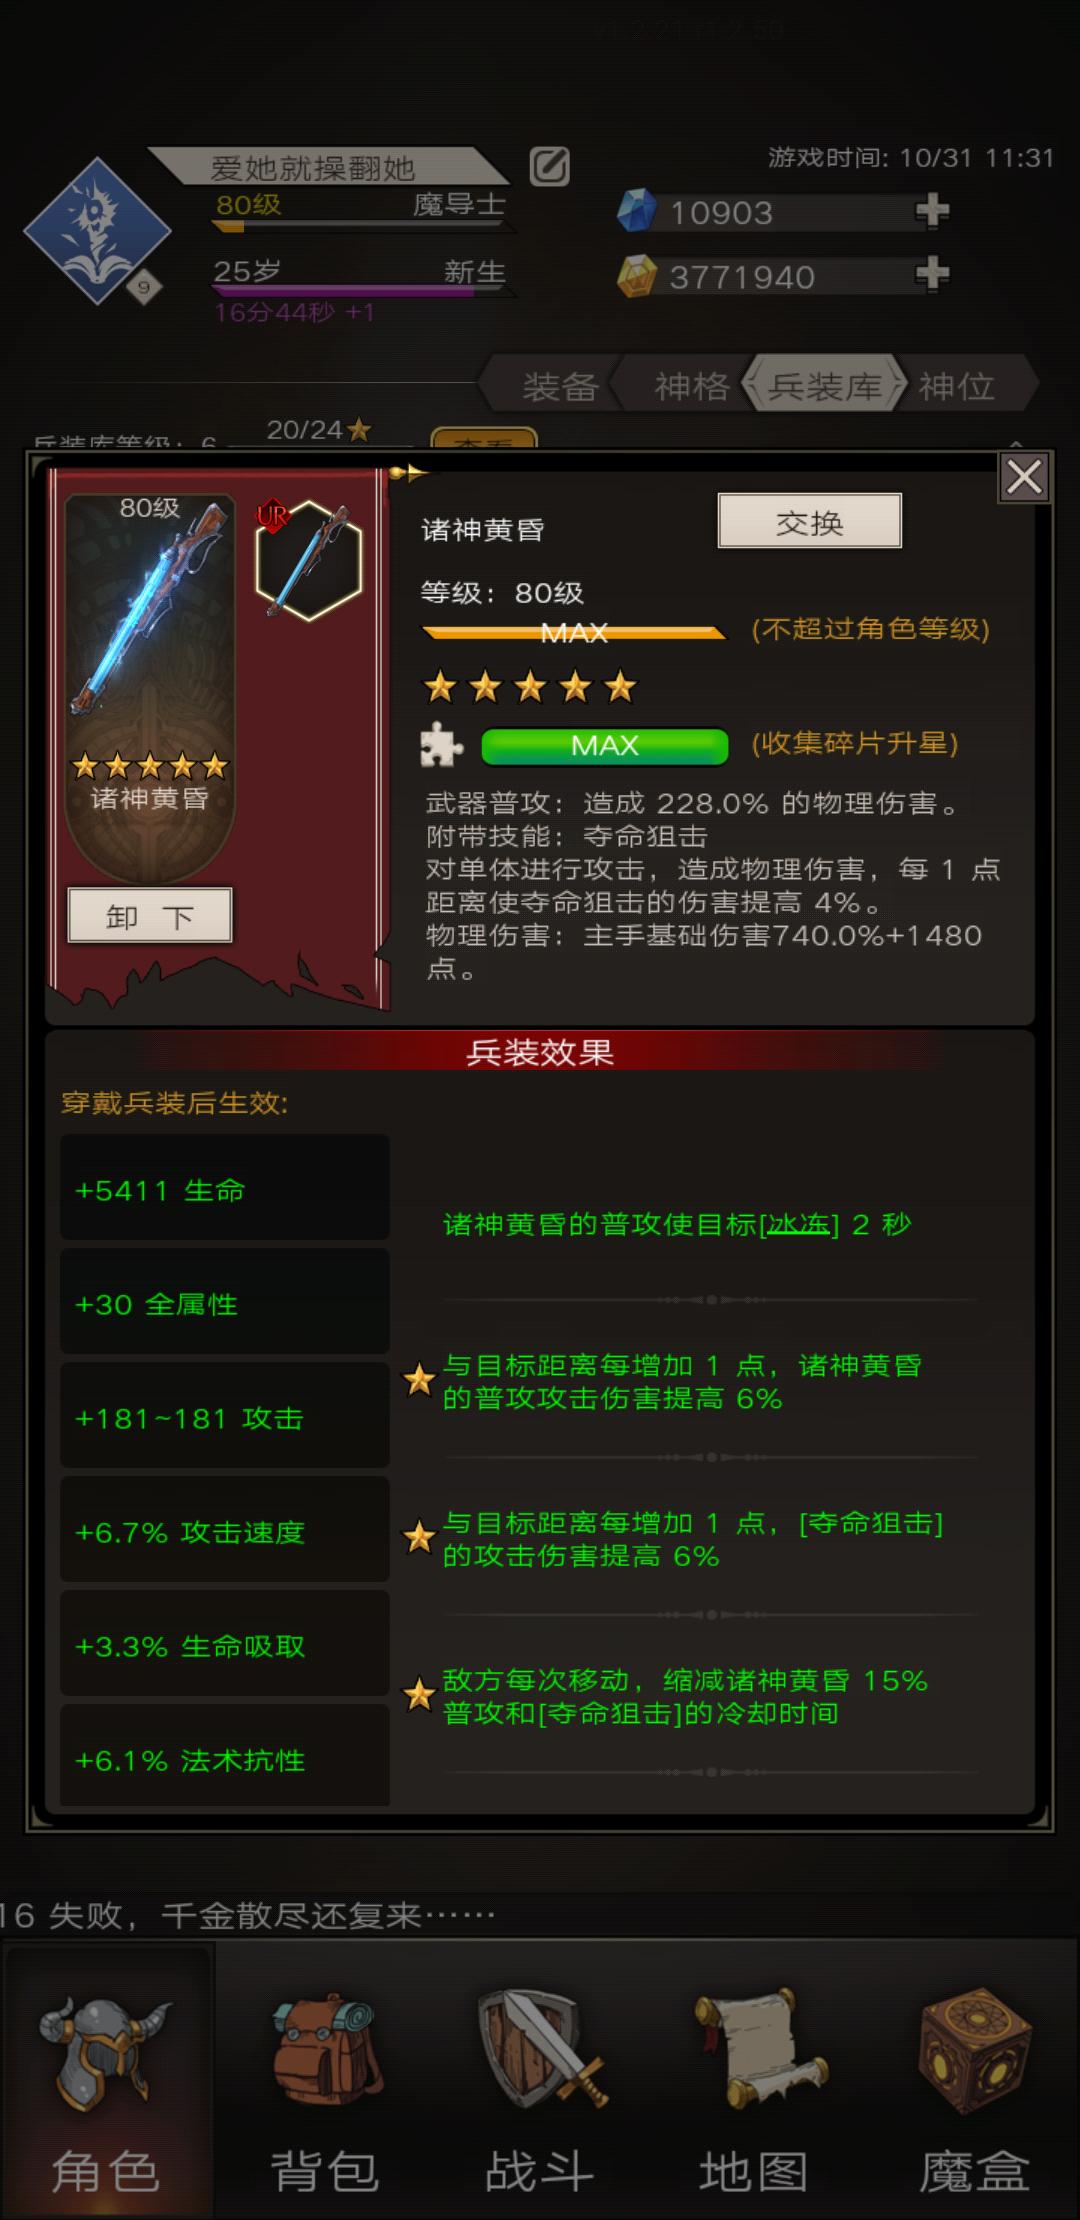Image resolution: width=1080 pixels, height=2220 pixels.
Task: Close the weapon detail popup
Action: click(x=1024, y=477)
